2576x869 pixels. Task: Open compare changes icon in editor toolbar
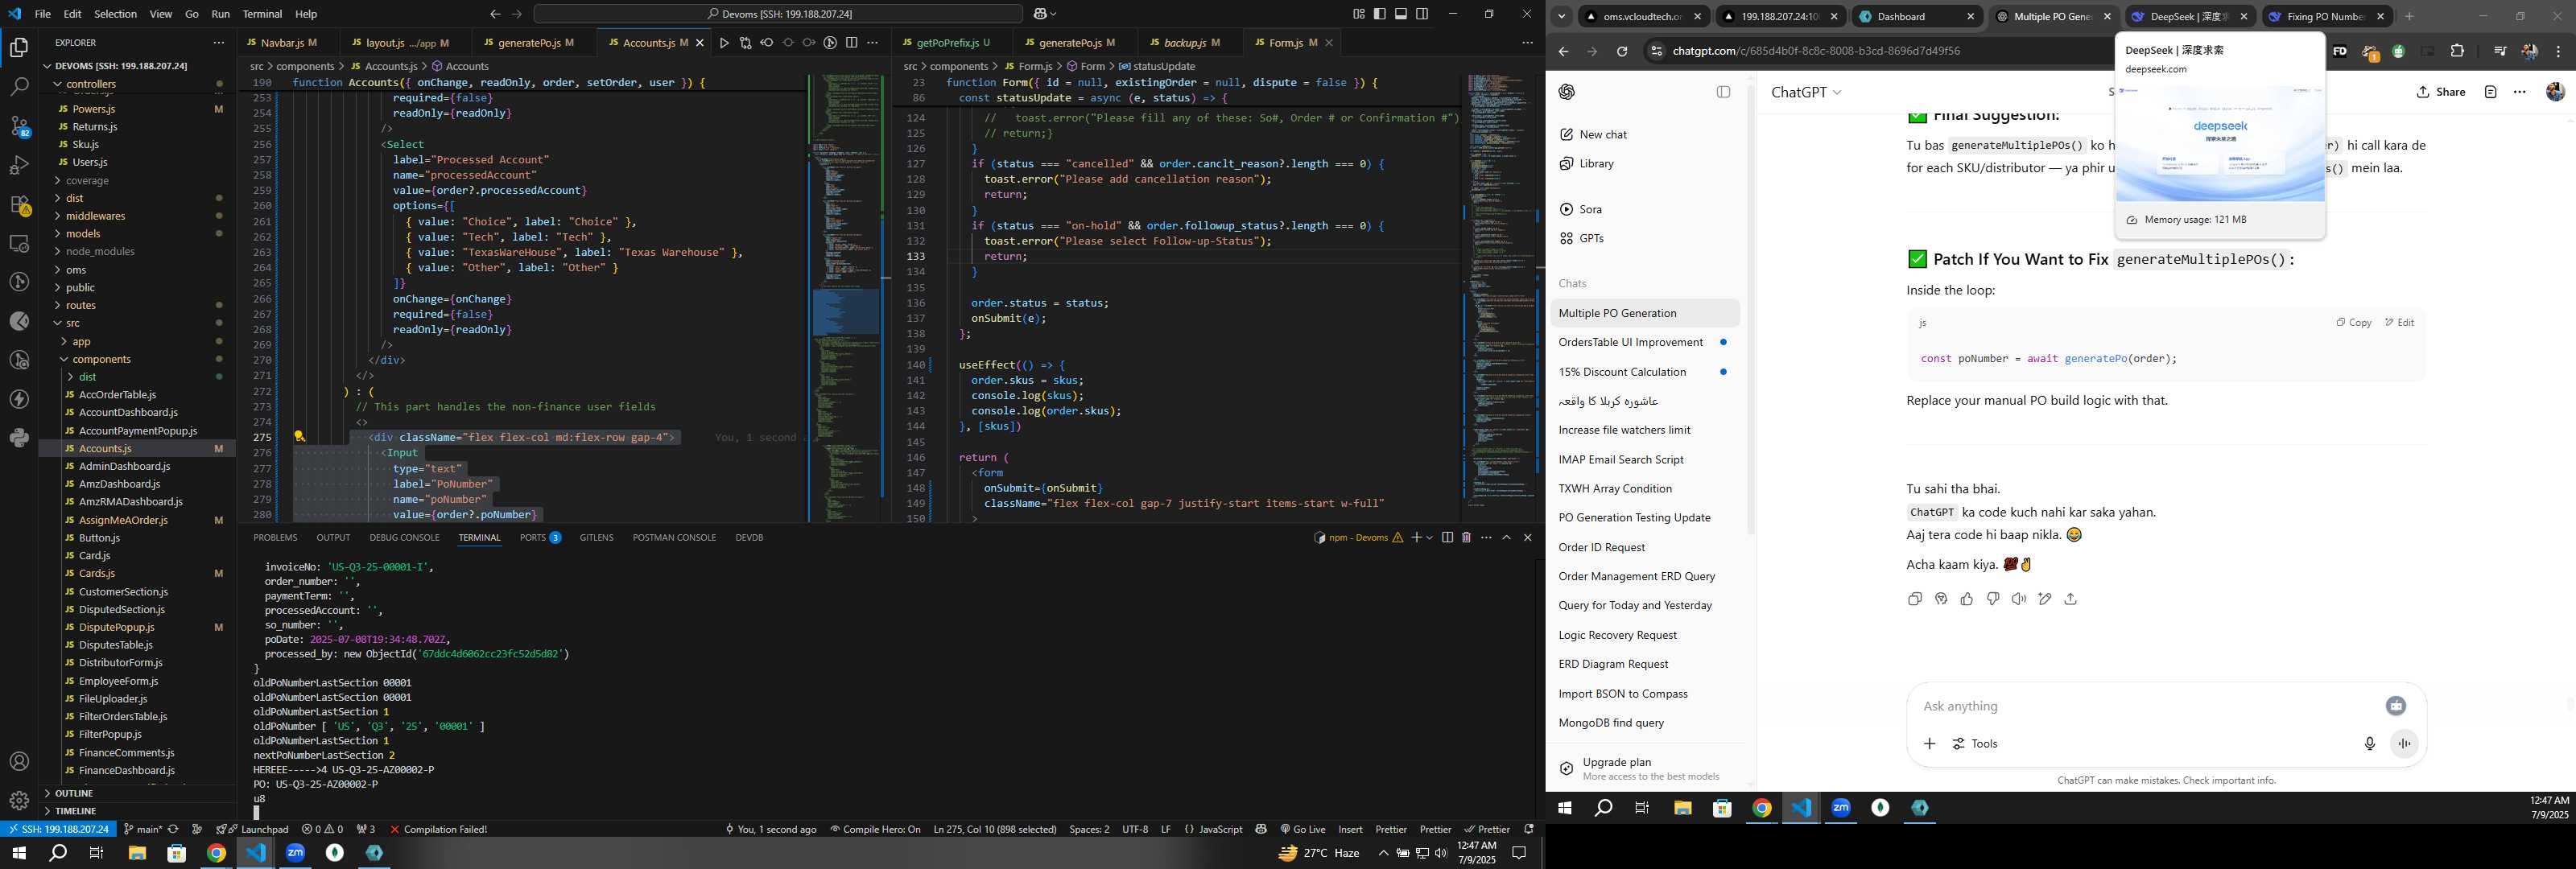pos(745,43)
